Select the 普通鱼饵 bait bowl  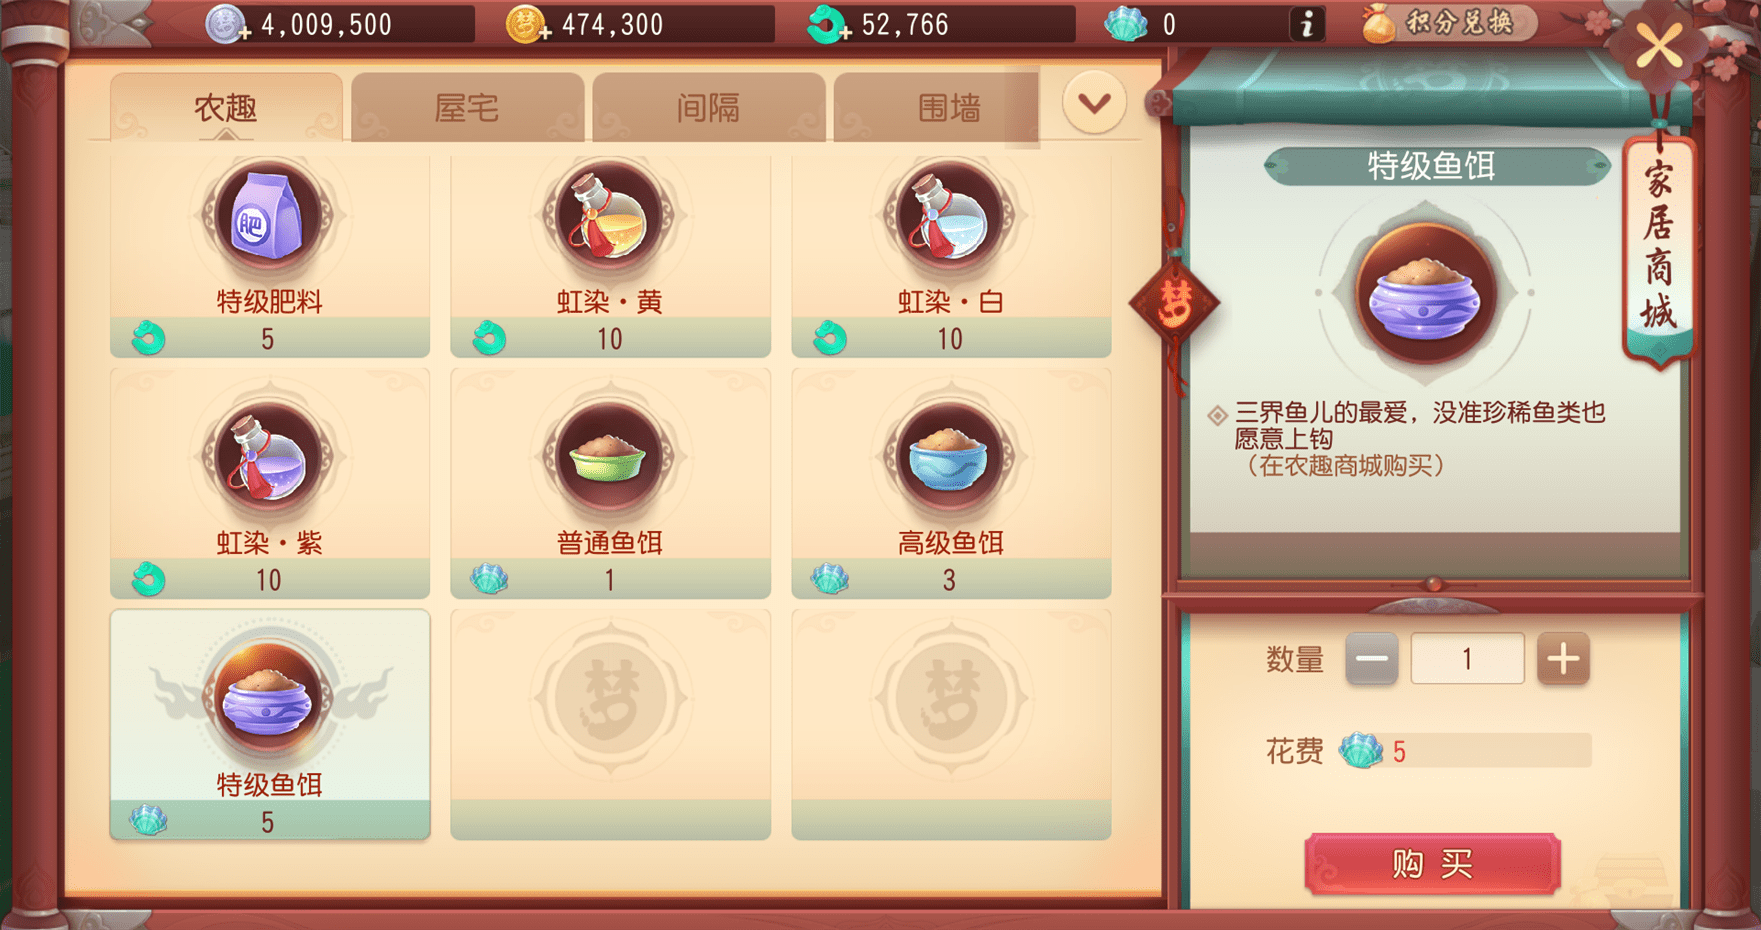click(610, 484)
